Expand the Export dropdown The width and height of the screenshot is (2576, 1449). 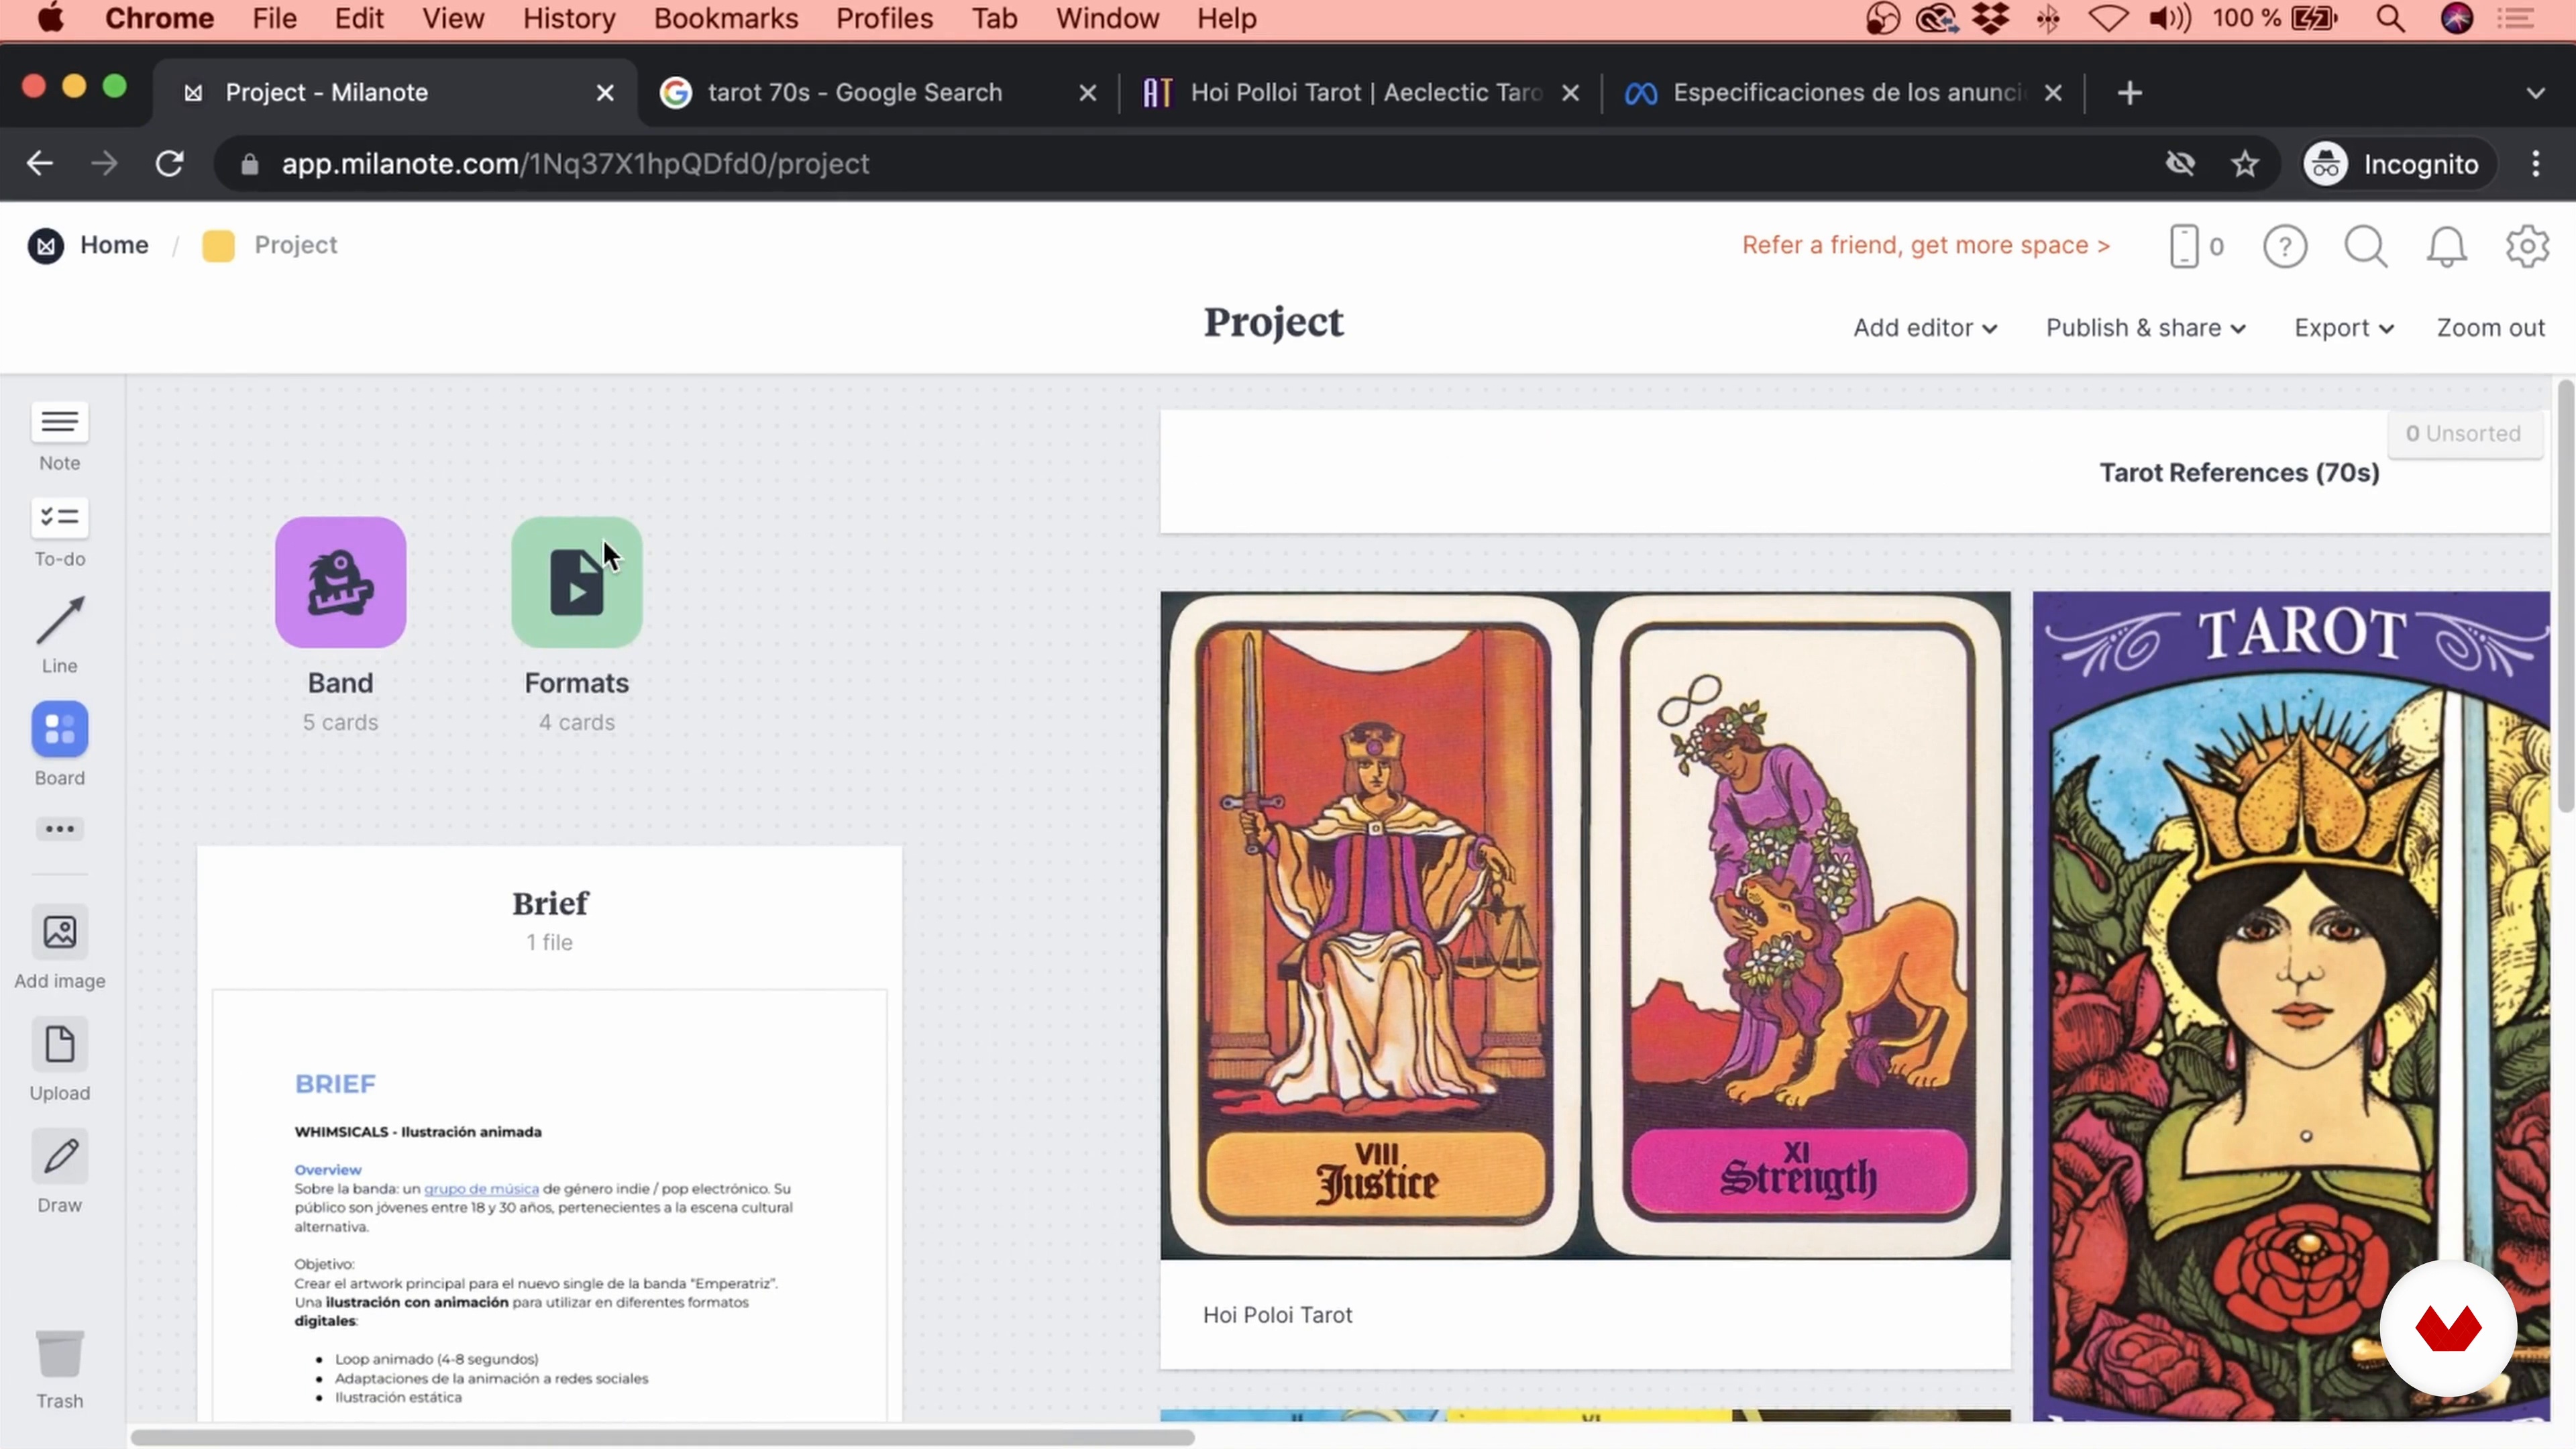click(2344, 328)
